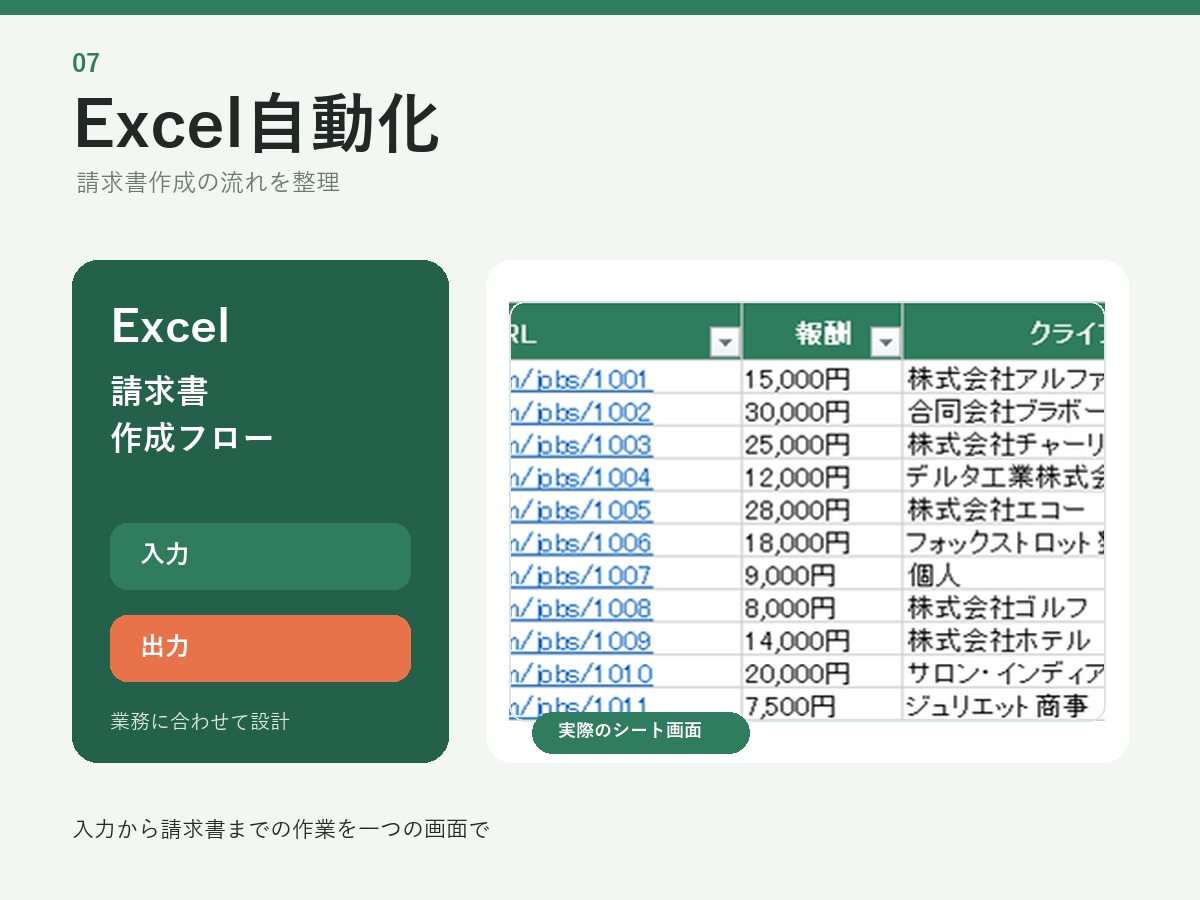Click the slide title Excel自動化
1200x900 pixels.
pos(256,124)
